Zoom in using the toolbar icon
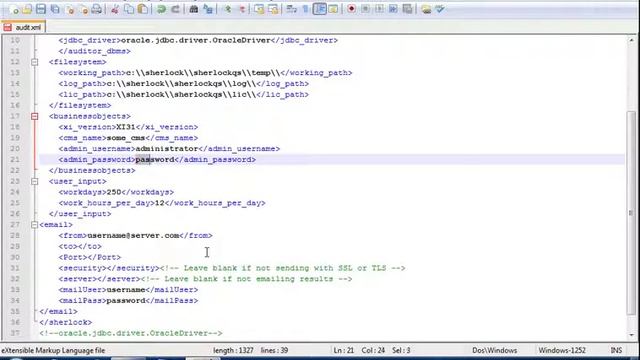This screenshot has width=640, height=360. click(x=227, y=9)
